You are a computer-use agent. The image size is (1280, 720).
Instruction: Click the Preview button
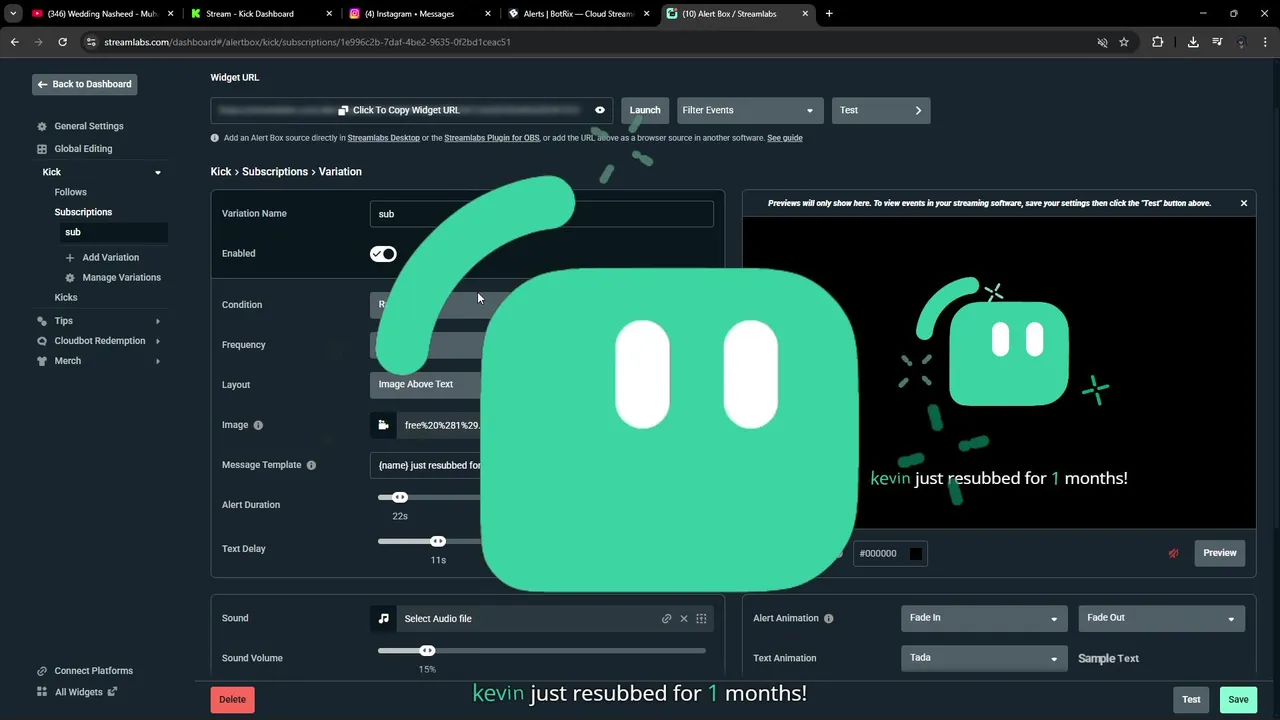[1220, 553]
